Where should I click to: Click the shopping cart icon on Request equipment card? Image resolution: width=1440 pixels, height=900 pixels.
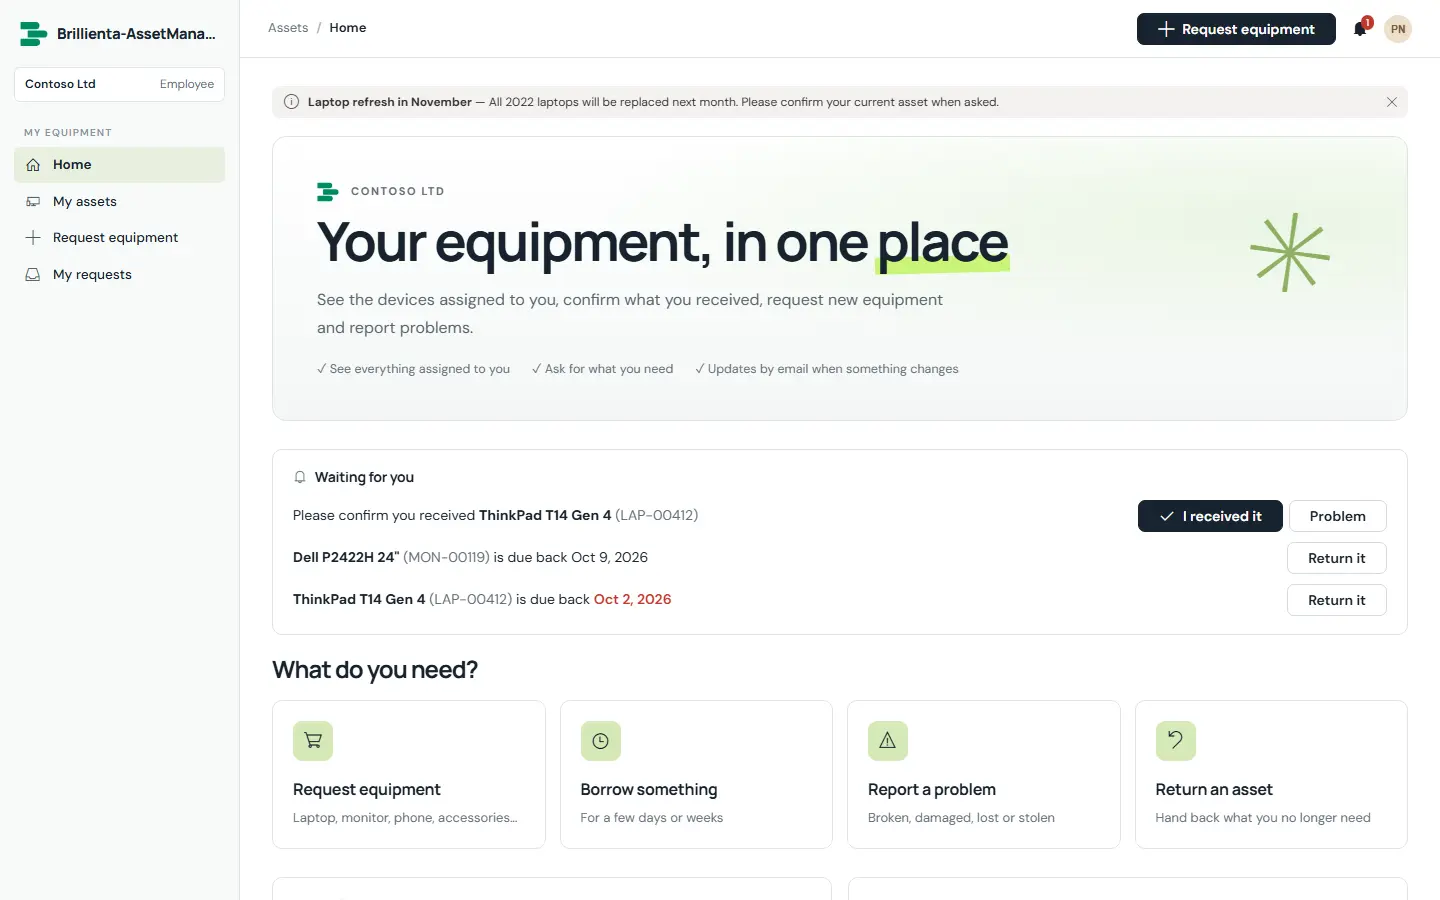(x=313, y=741)
